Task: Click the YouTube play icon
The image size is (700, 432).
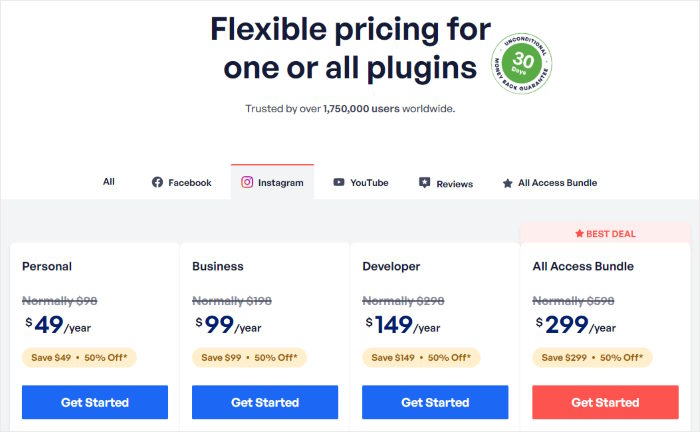Action: [x=339, y=183]
